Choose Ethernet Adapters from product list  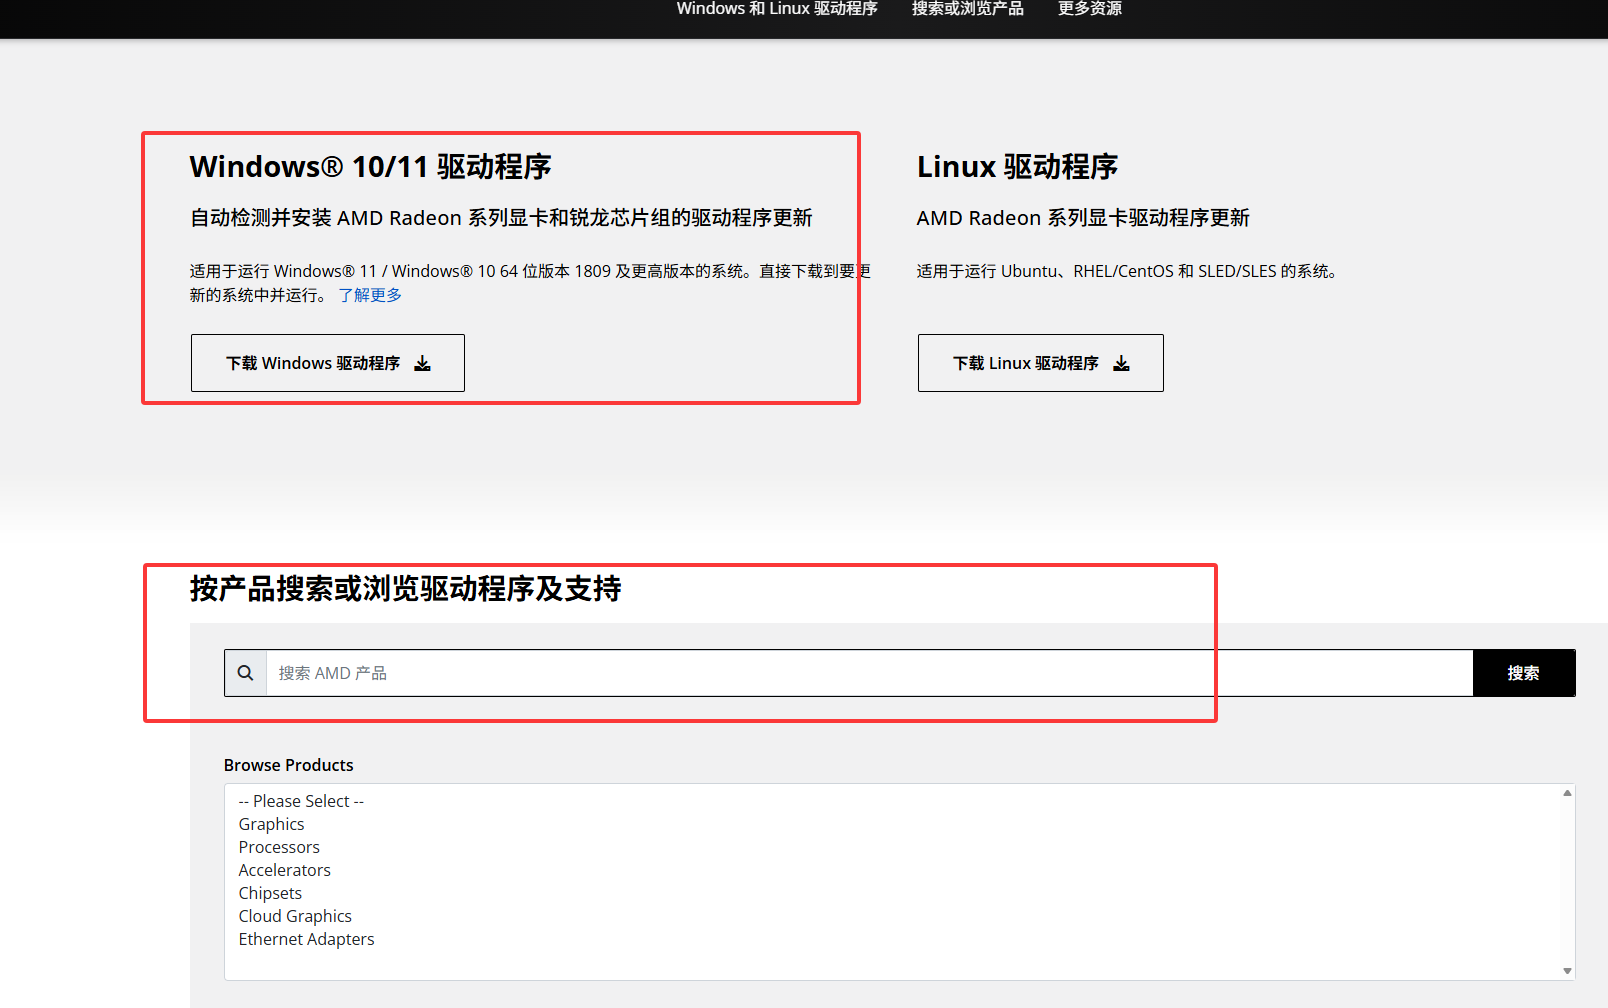306,939
